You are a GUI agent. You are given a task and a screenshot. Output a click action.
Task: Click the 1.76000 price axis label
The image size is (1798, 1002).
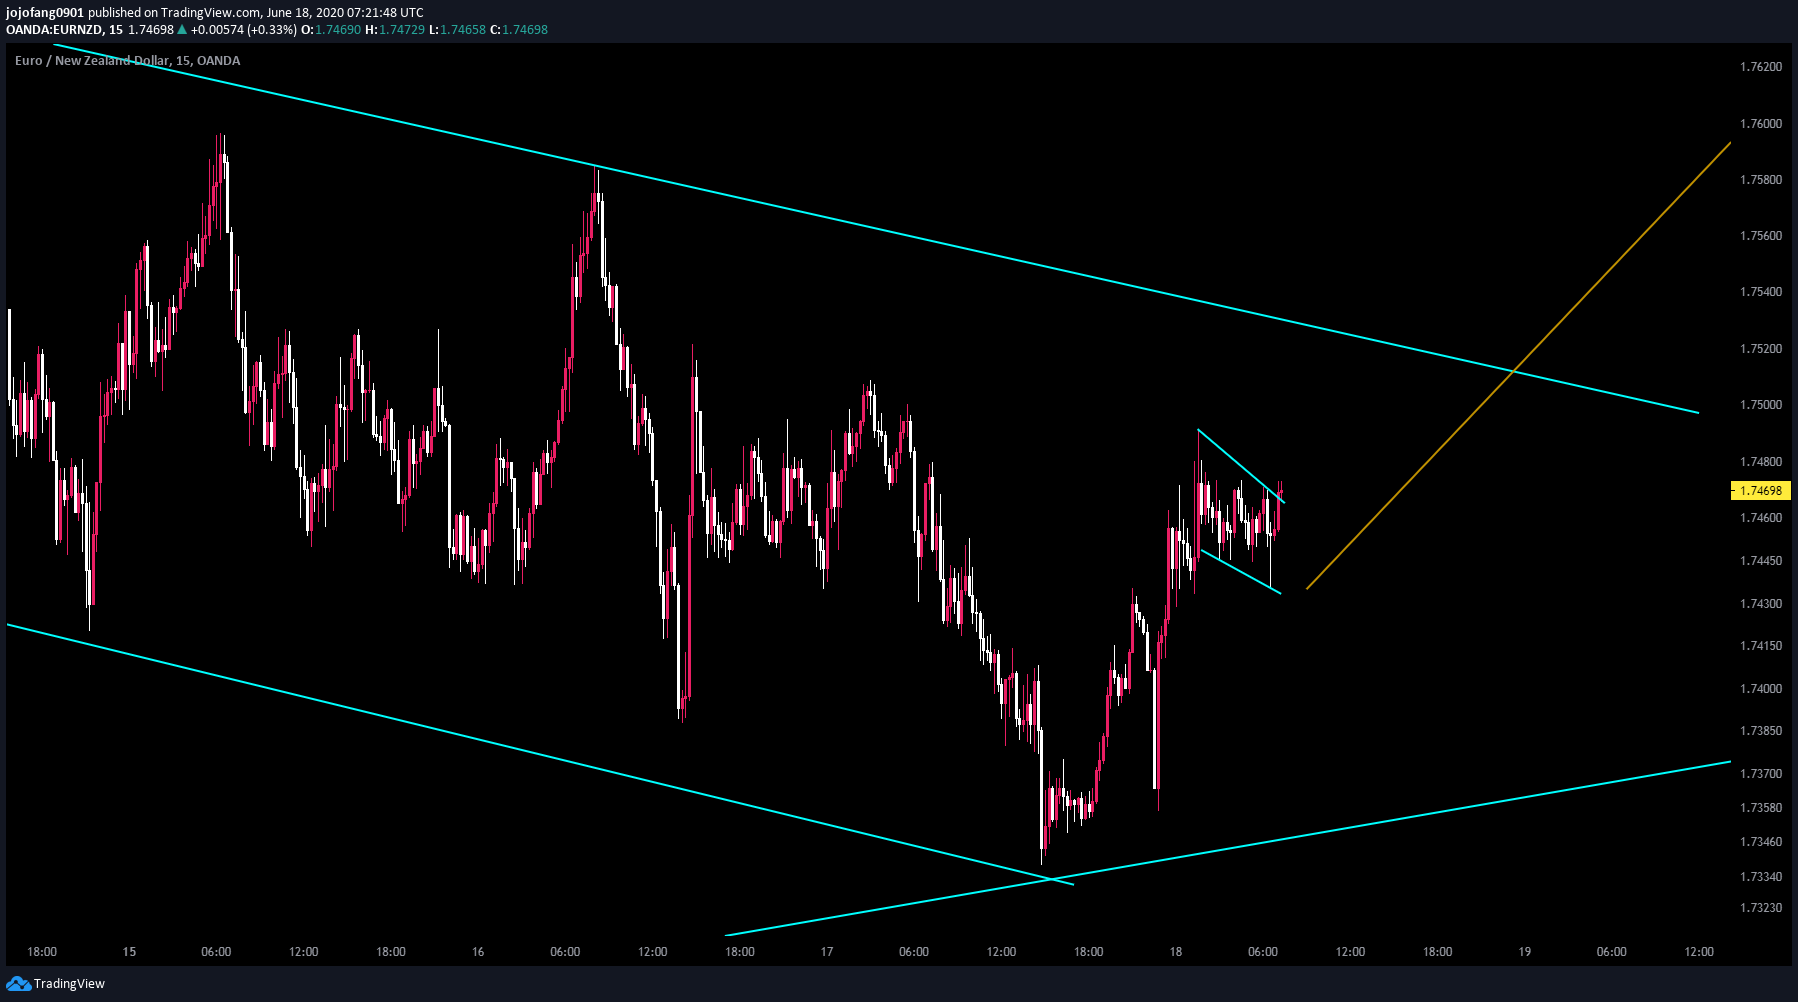coord(1761,124)
